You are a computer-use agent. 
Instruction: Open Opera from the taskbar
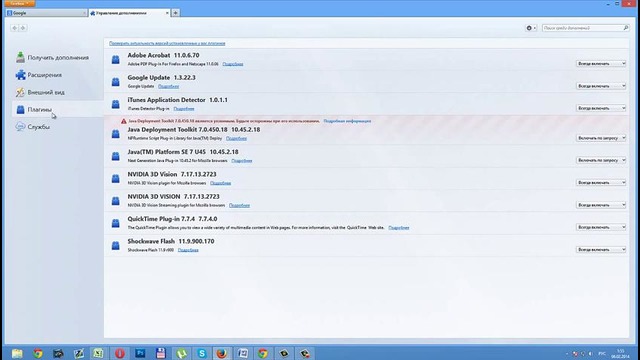click(x=120, y=353)
